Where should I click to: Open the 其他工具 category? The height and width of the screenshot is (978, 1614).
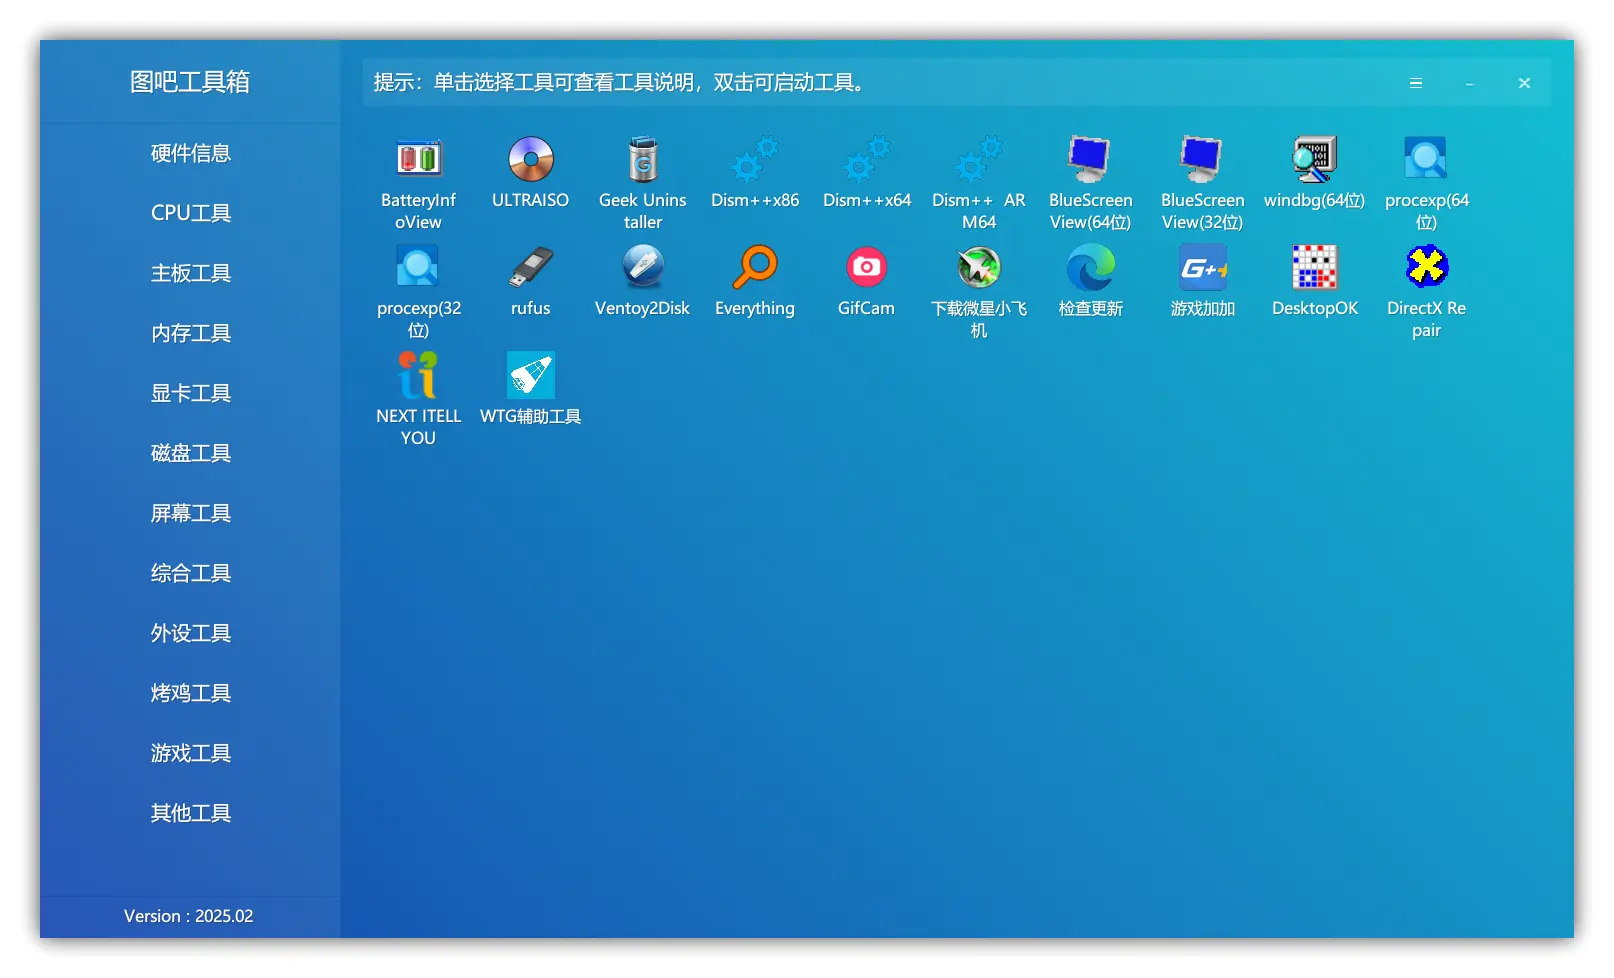[191, 813]
